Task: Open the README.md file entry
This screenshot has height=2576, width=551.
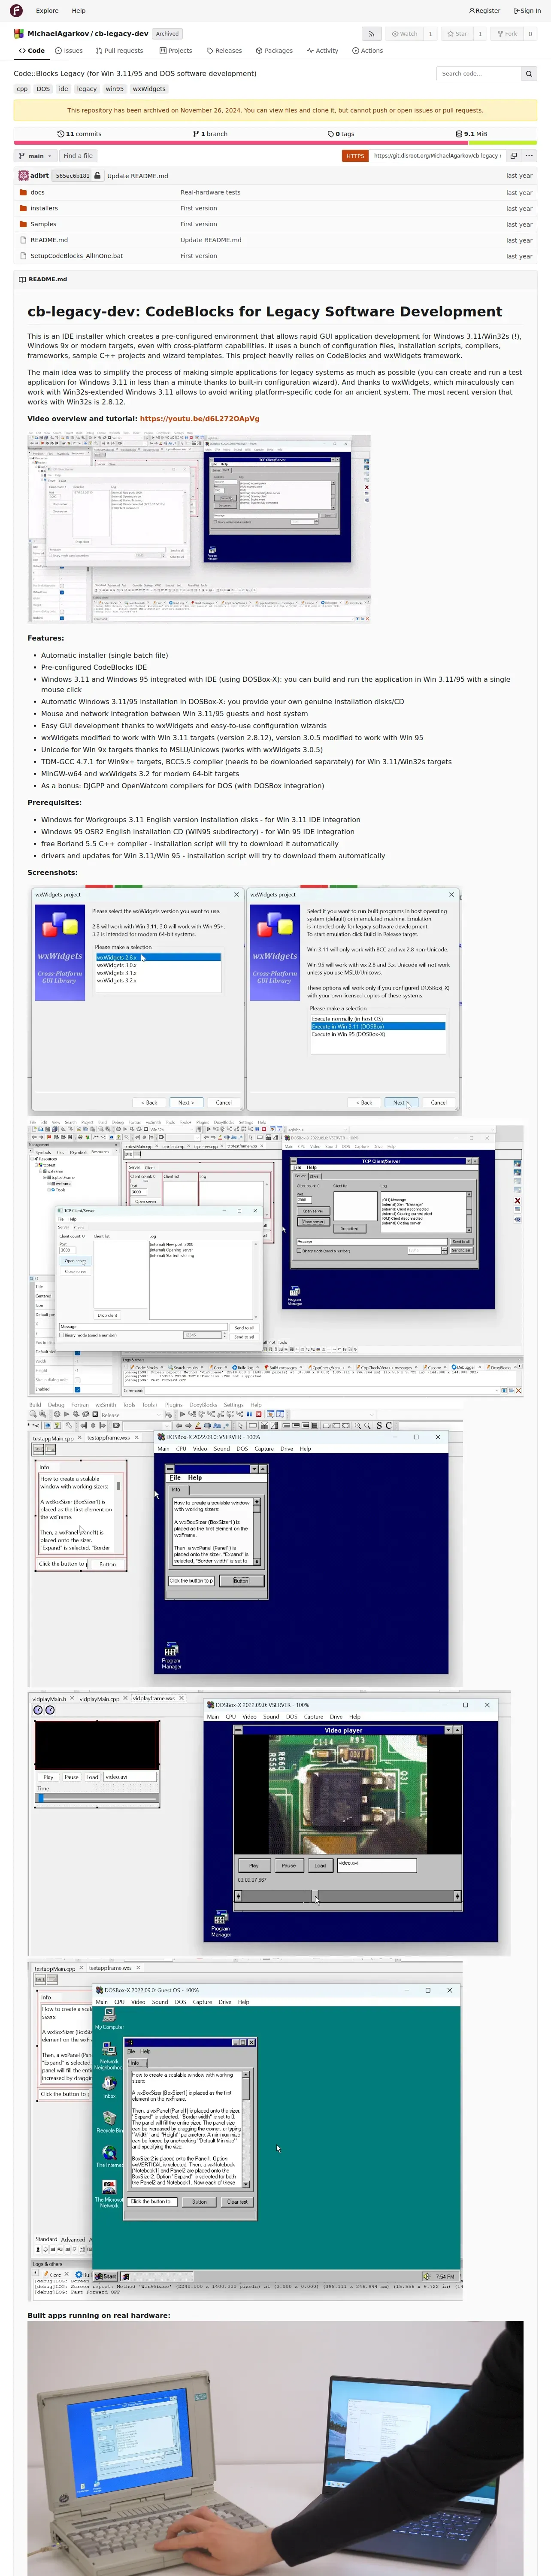Action: tap(49, 240)
